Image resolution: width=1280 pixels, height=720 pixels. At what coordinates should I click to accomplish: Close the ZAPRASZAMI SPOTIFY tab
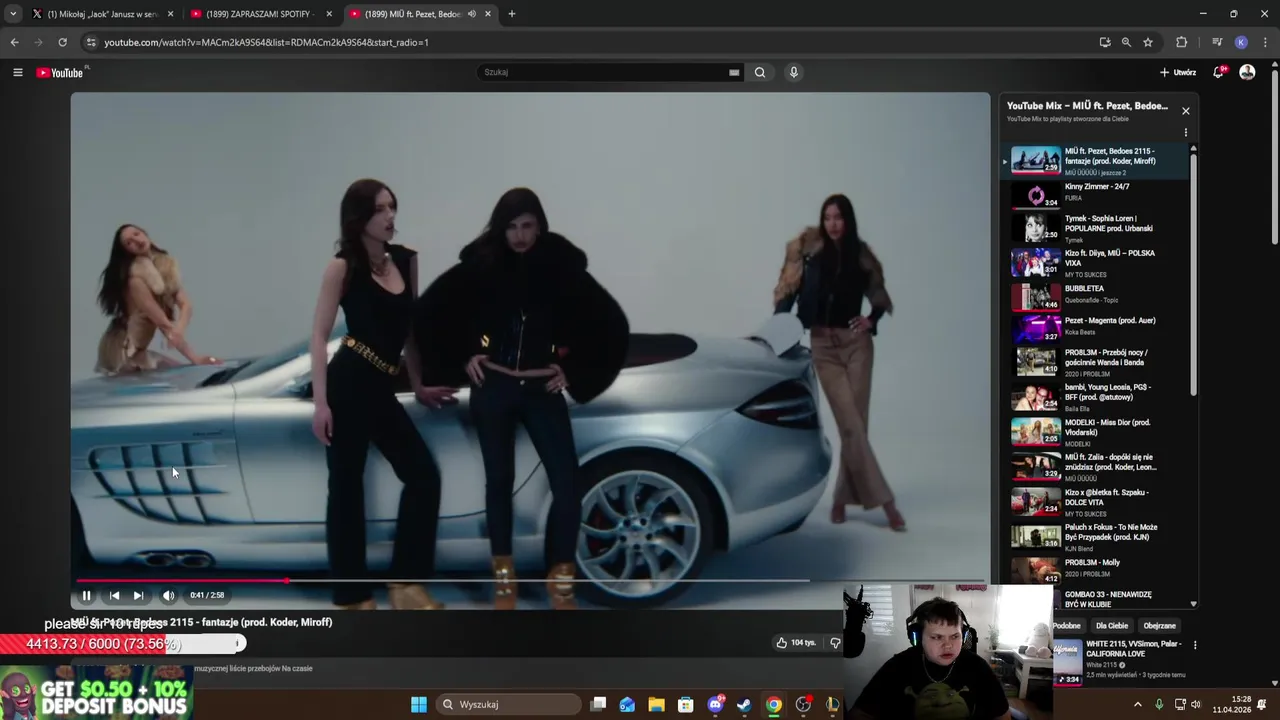[x=329, y=14]
